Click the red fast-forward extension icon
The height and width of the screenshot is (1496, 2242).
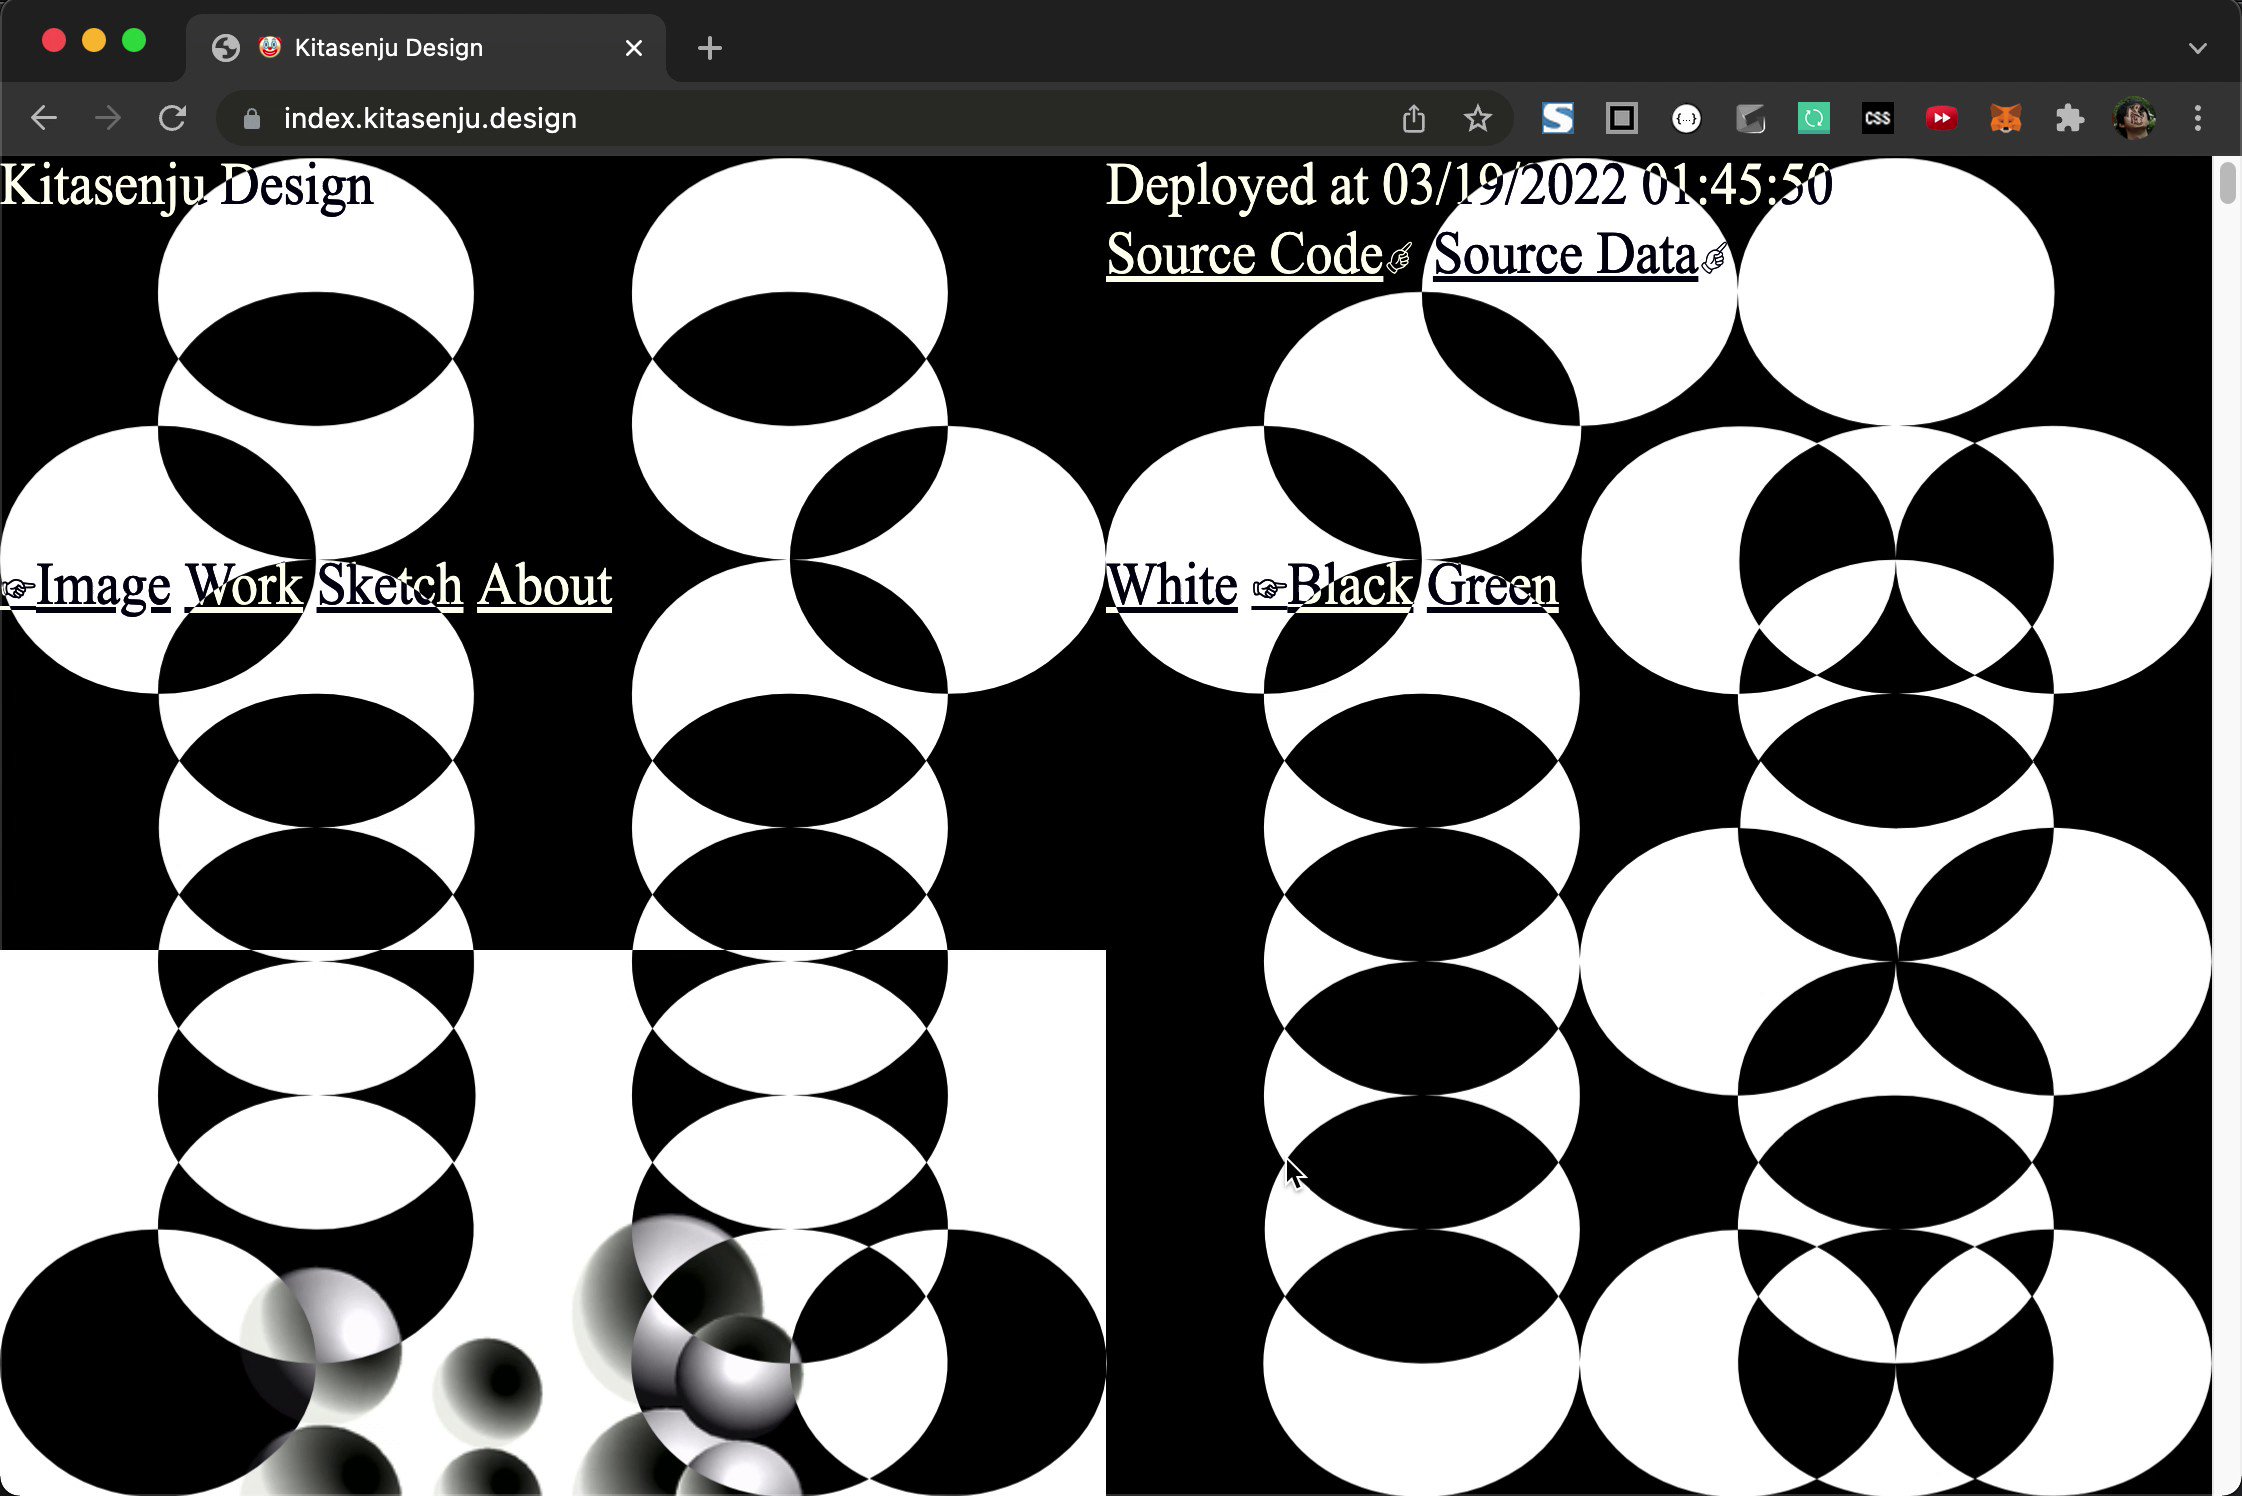point(1941,119)
